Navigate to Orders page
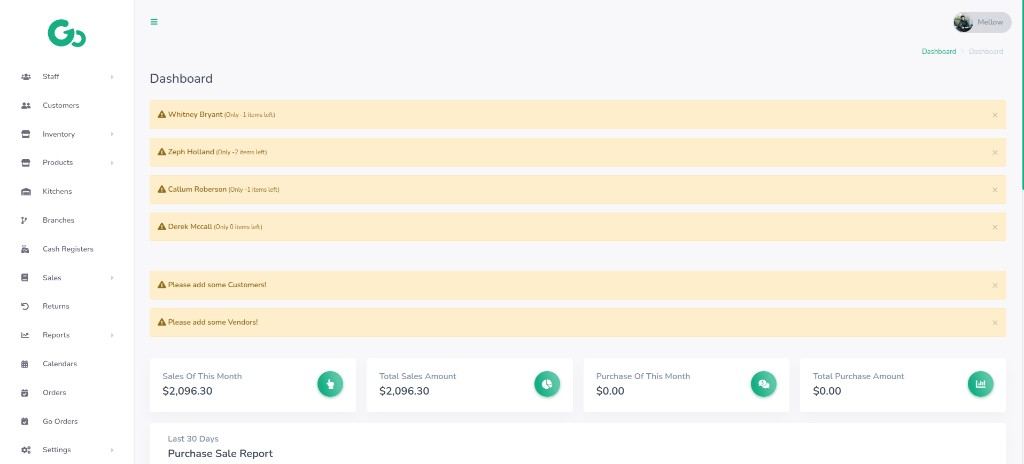 coord(54,393)
